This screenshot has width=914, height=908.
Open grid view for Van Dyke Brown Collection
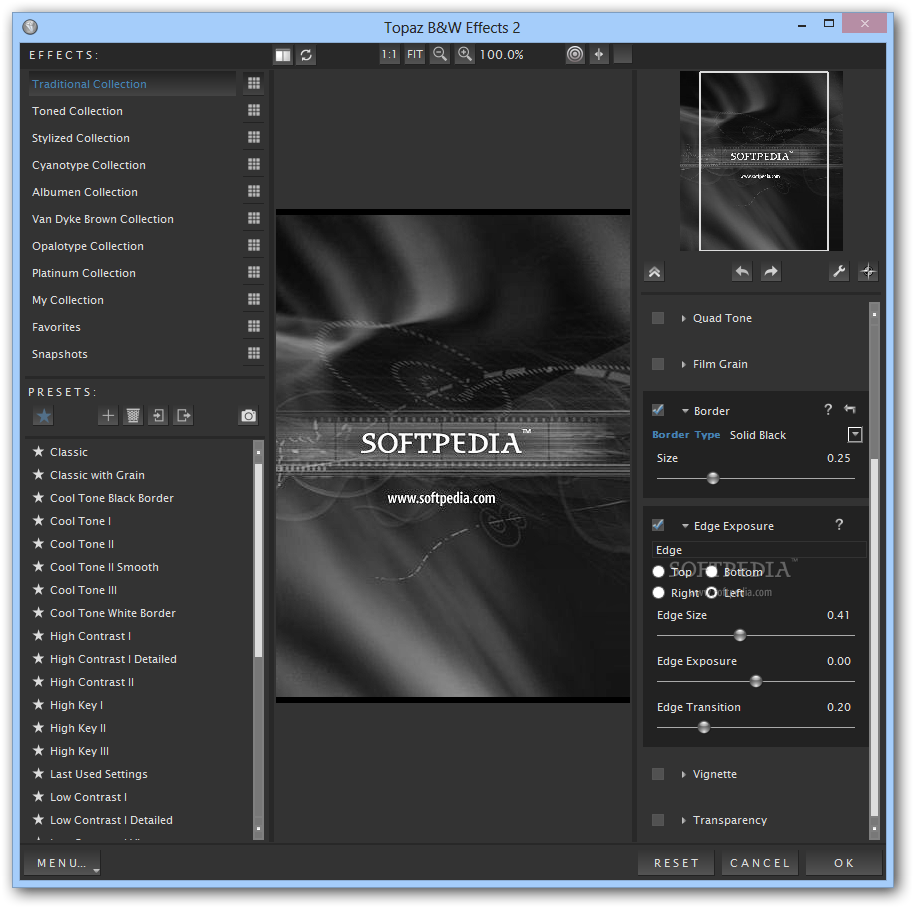(x=254, y=218)
